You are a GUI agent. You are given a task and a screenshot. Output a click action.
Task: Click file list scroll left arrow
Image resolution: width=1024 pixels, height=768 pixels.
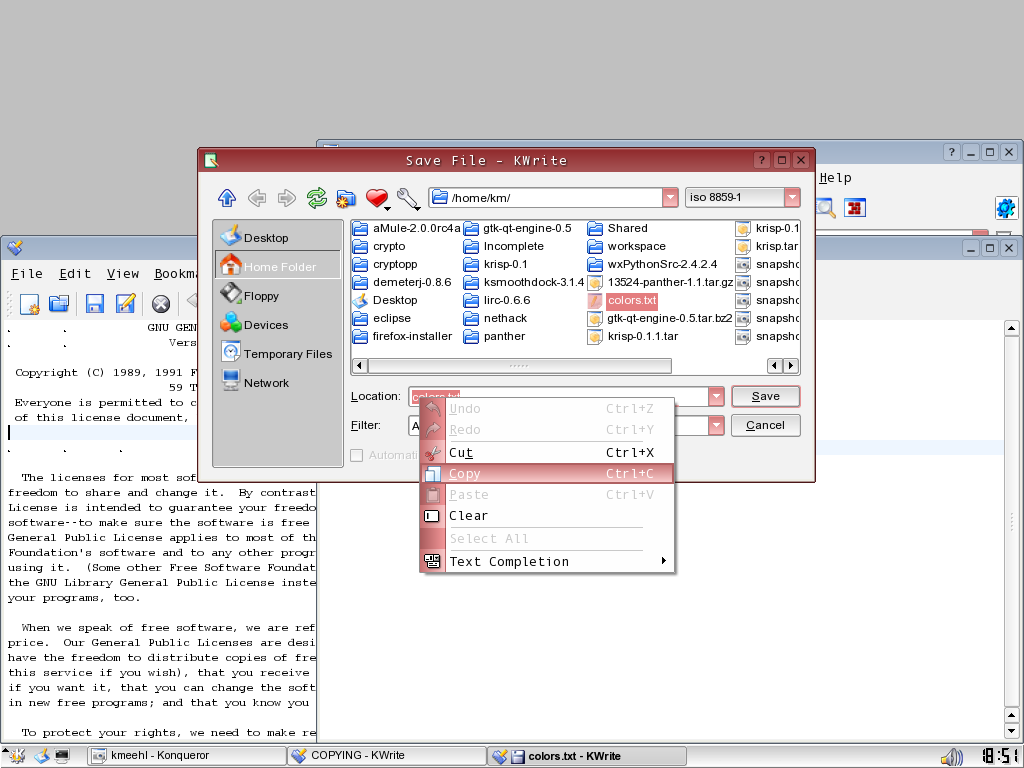click(360, 366)
